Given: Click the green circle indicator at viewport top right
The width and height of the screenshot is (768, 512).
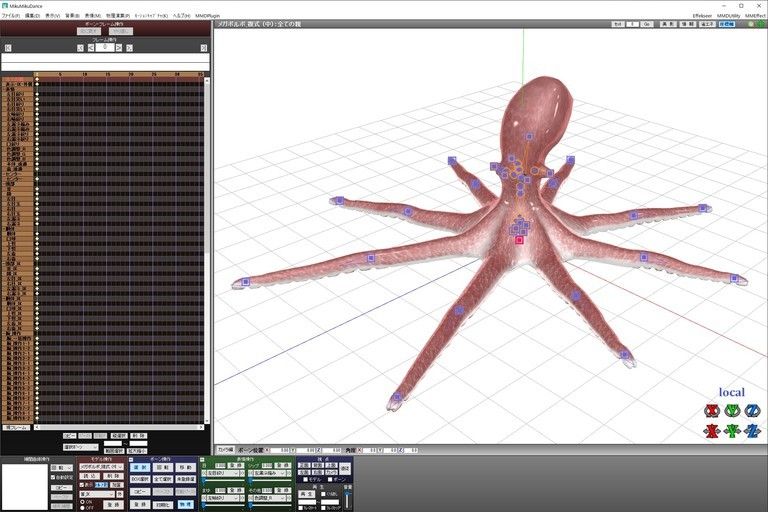Looking at the screenshot, I should 759,24.
